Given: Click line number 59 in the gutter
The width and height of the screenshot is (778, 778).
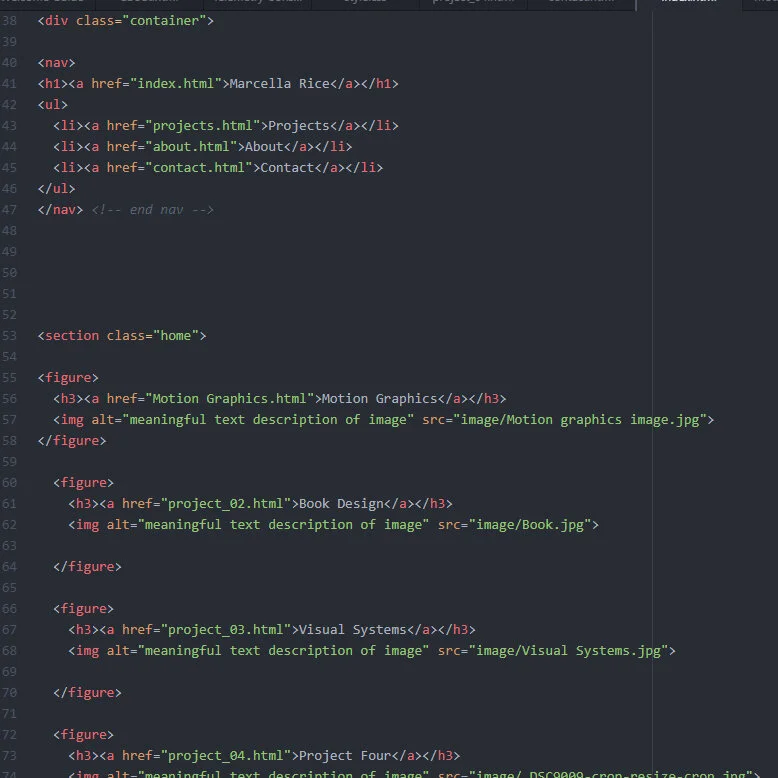Looking at the screenshot, I should (9, 462).
